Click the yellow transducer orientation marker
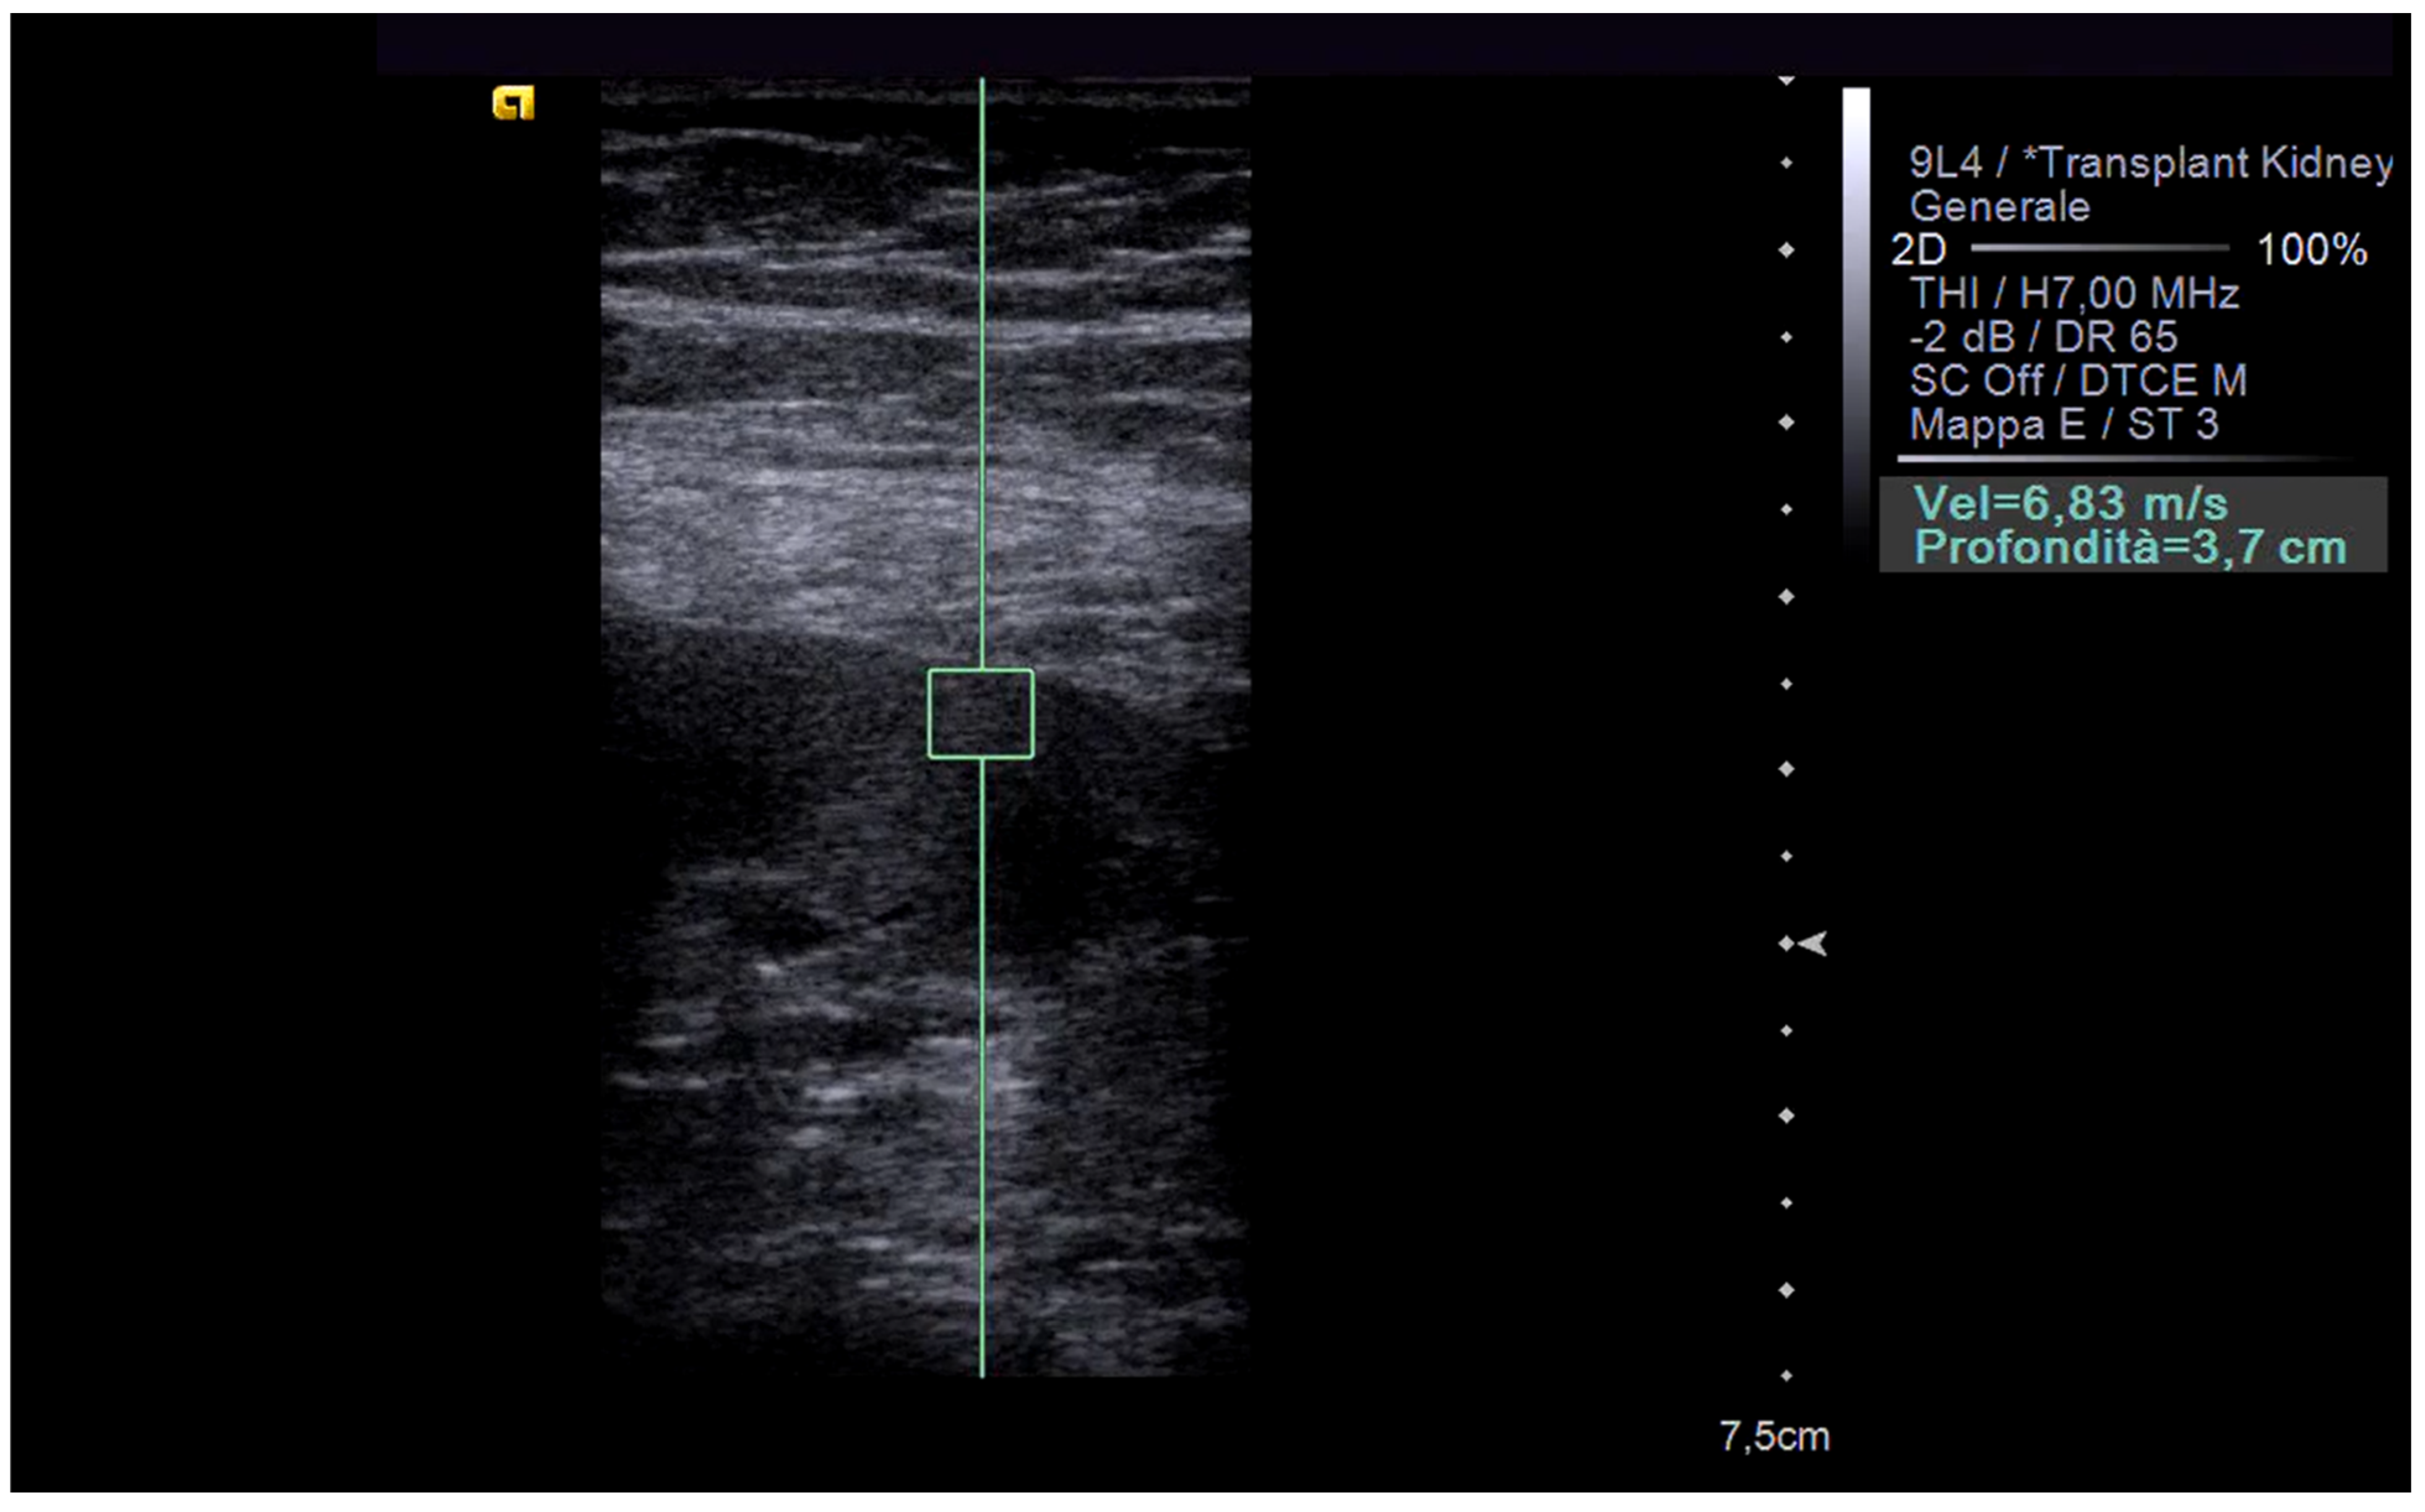Screen dimensions: 2425x1512 [x=513, y=103]
